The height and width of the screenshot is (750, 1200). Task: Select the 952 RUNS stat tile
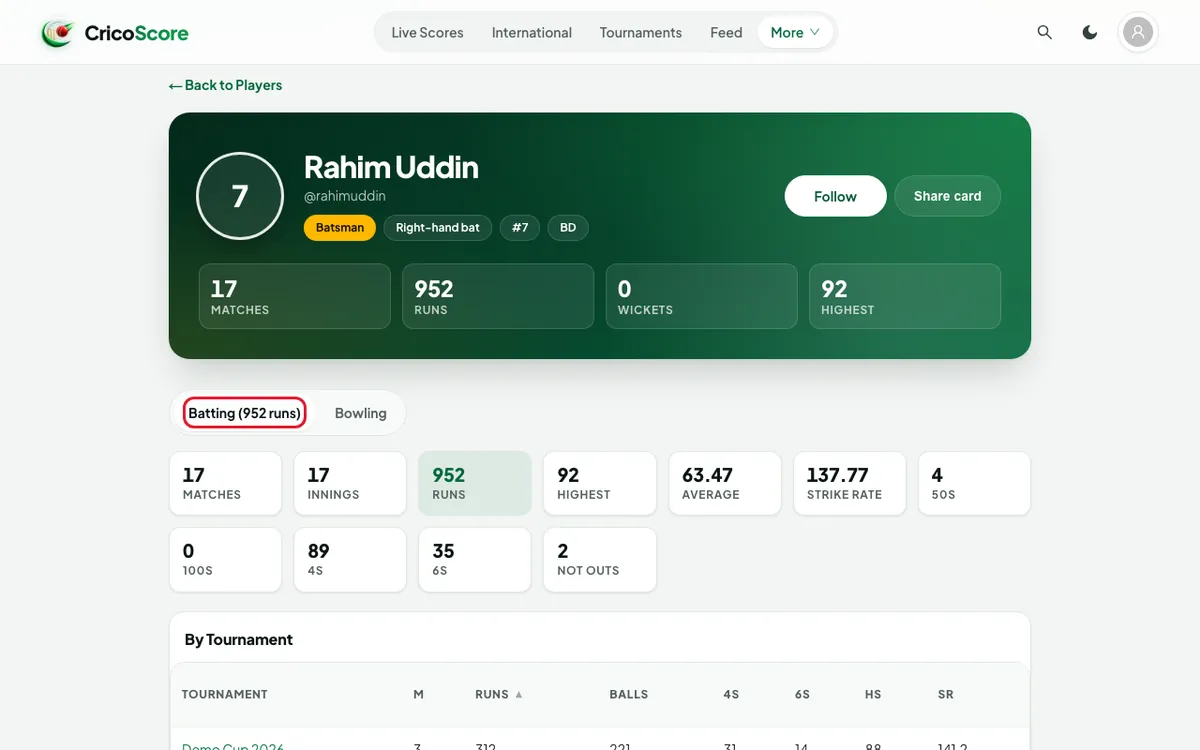point(475,484)
